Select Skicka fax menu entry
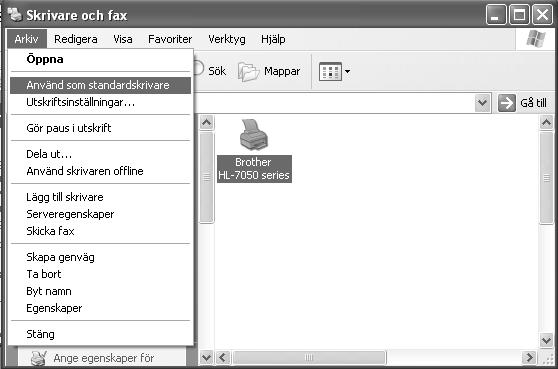Image resolution: width=558 pixels, height=369 pixels. (x=100, y=231)
